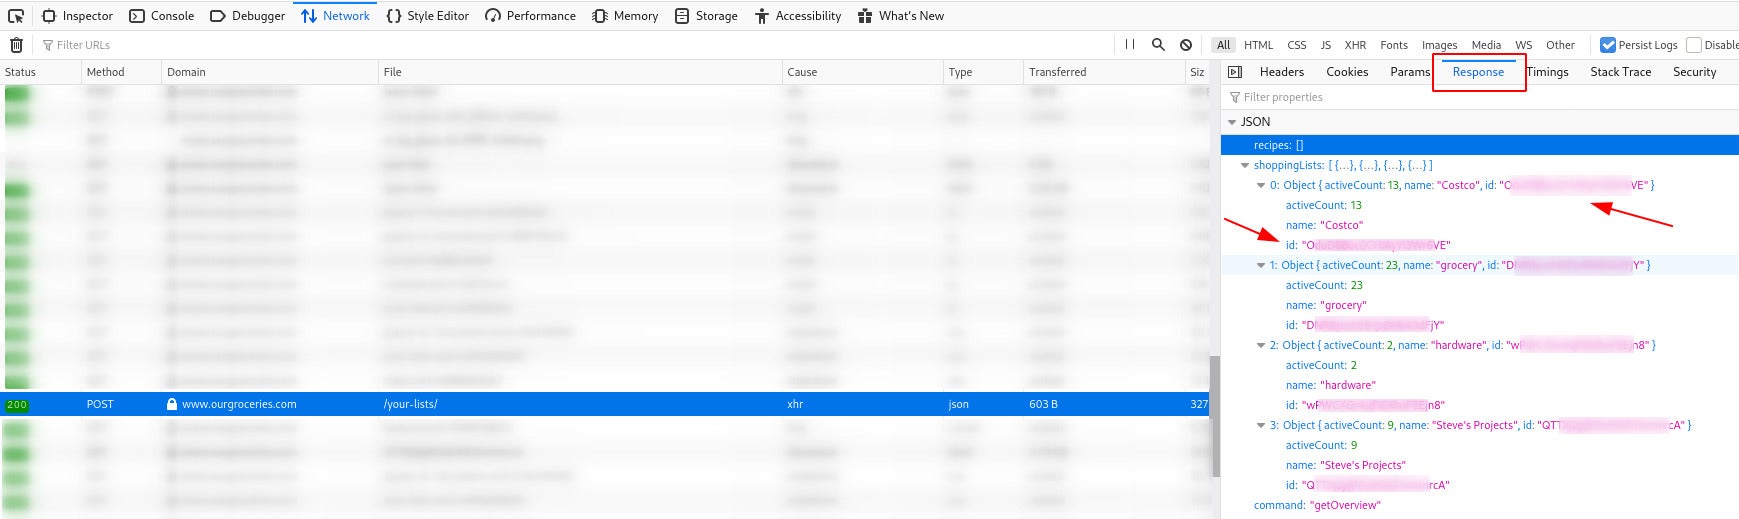Open the Style Editor panel

point(427,16)
